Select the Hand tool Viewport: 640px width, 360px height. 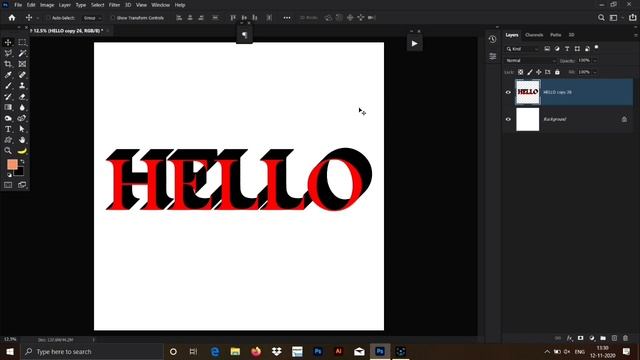coord(22,140)
